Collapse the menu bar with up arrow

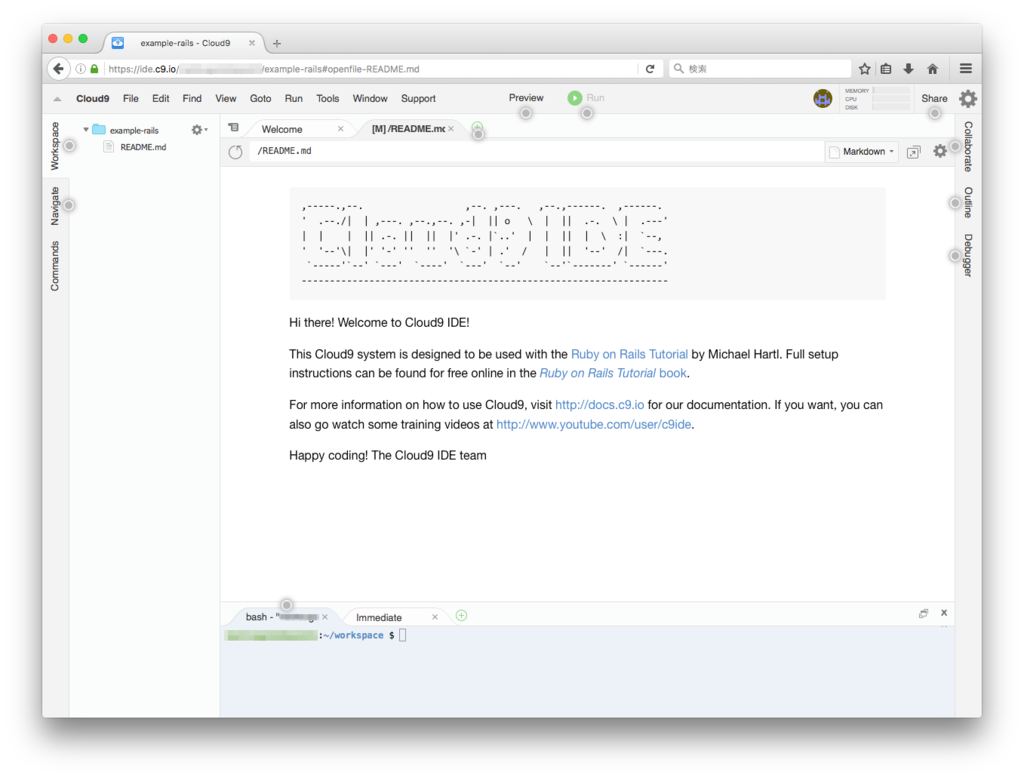(x=57, y=99)
